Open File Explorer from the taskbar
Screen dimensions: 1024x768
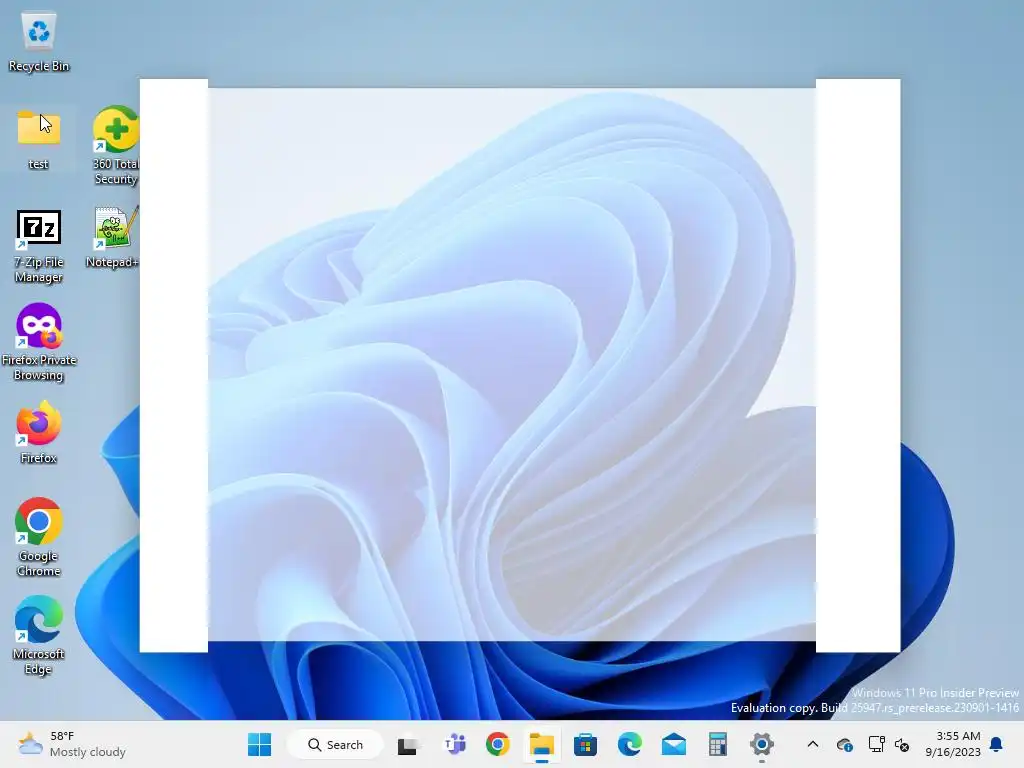point(541,744)
